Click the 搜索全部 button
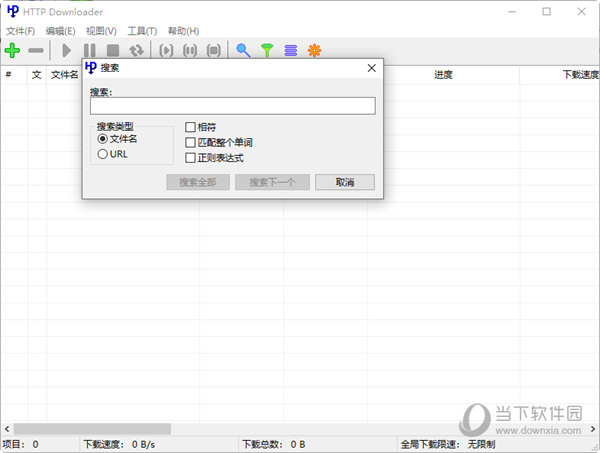The width and height of the screenshot is (600, 453). [x=198, y=182]
